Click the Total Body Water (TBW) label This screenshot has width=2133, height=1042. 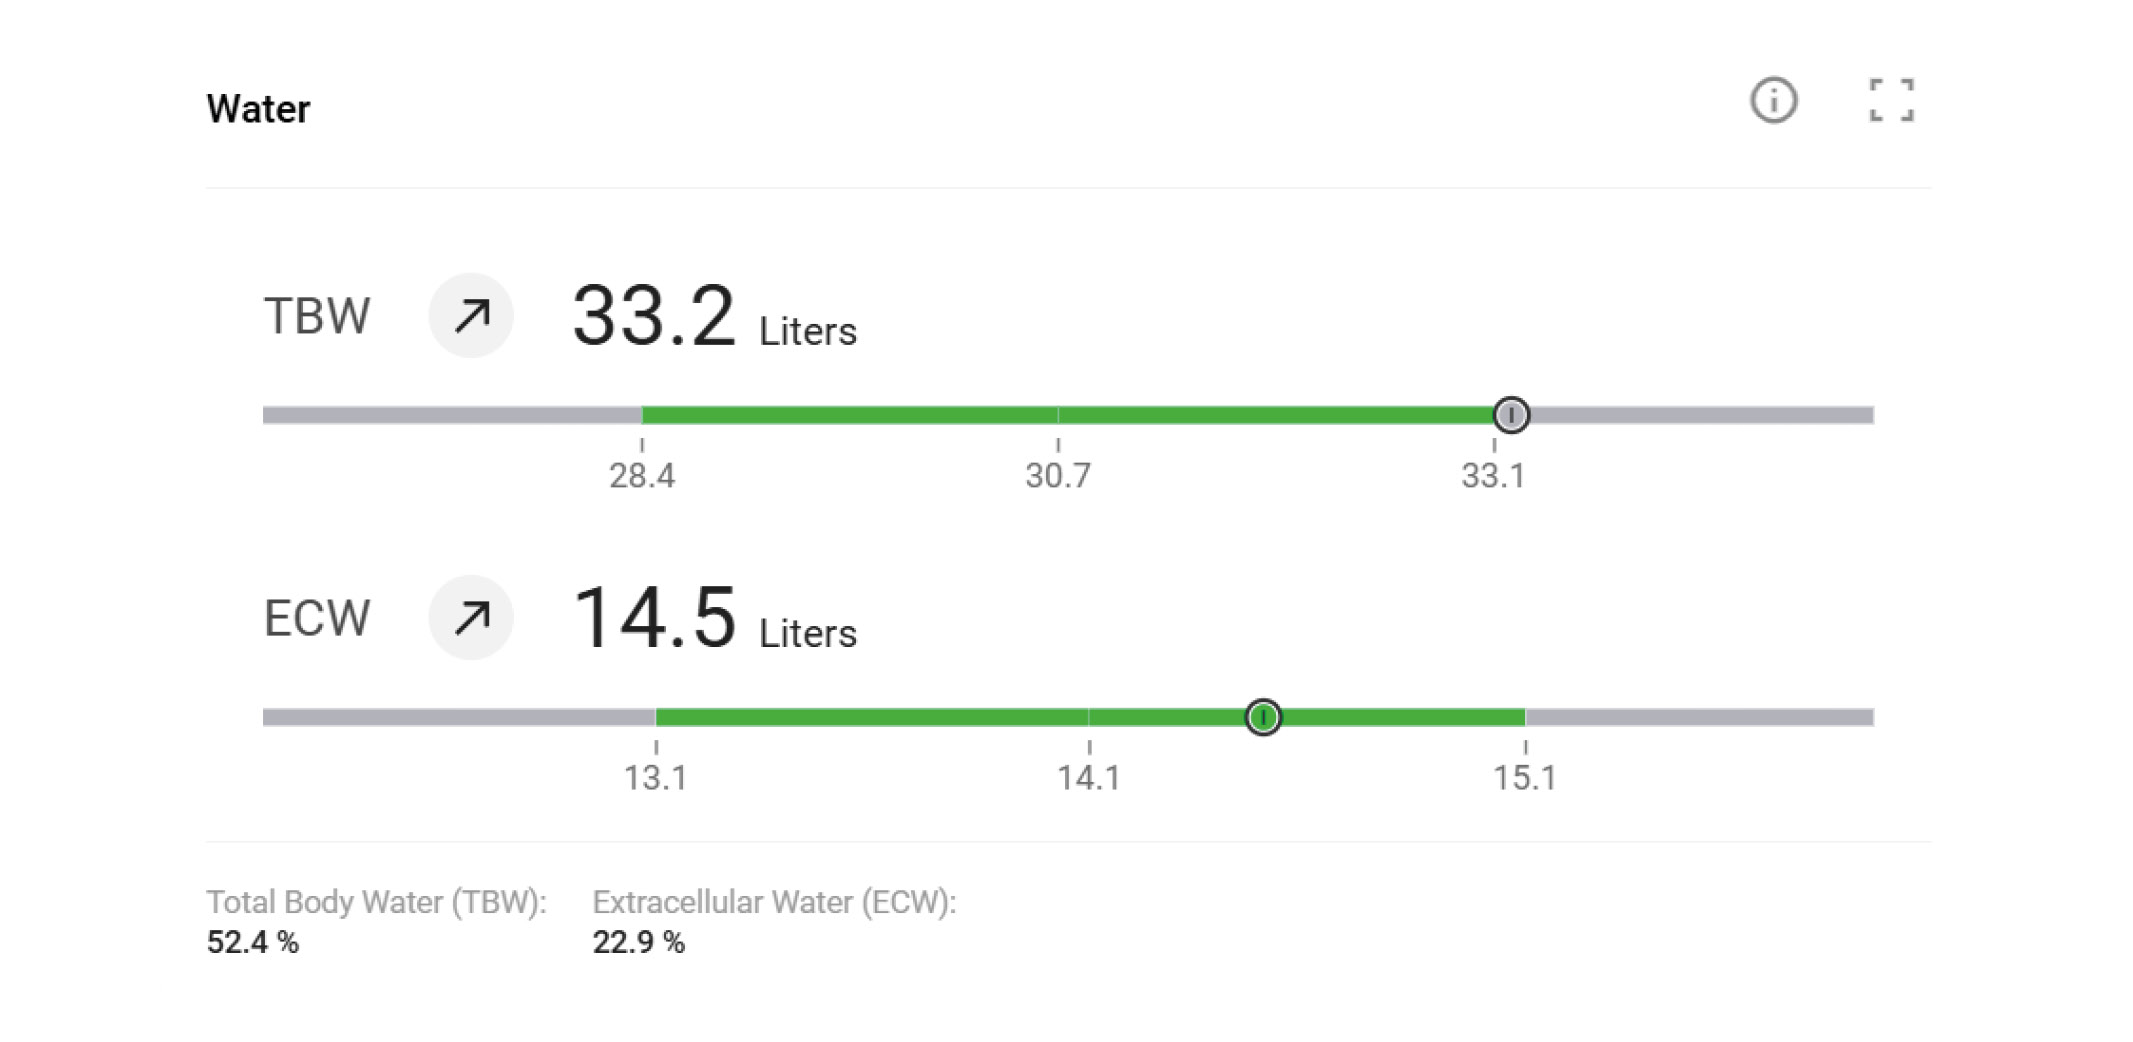point(376,902)
